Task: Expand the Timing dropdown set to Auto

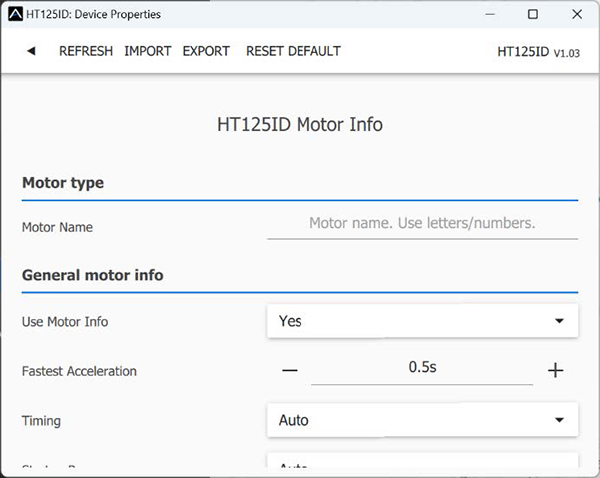Action: (x=422, y=420)
